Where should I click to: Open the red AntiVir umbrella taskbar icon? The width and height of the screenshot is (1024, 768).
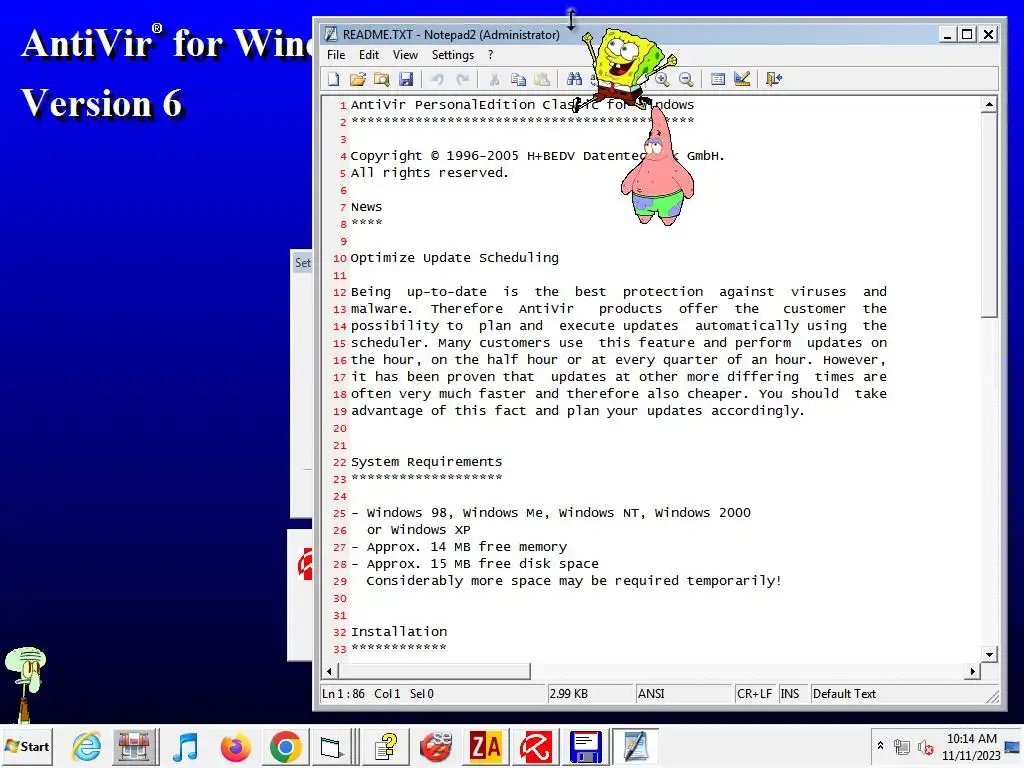(536, 746)
